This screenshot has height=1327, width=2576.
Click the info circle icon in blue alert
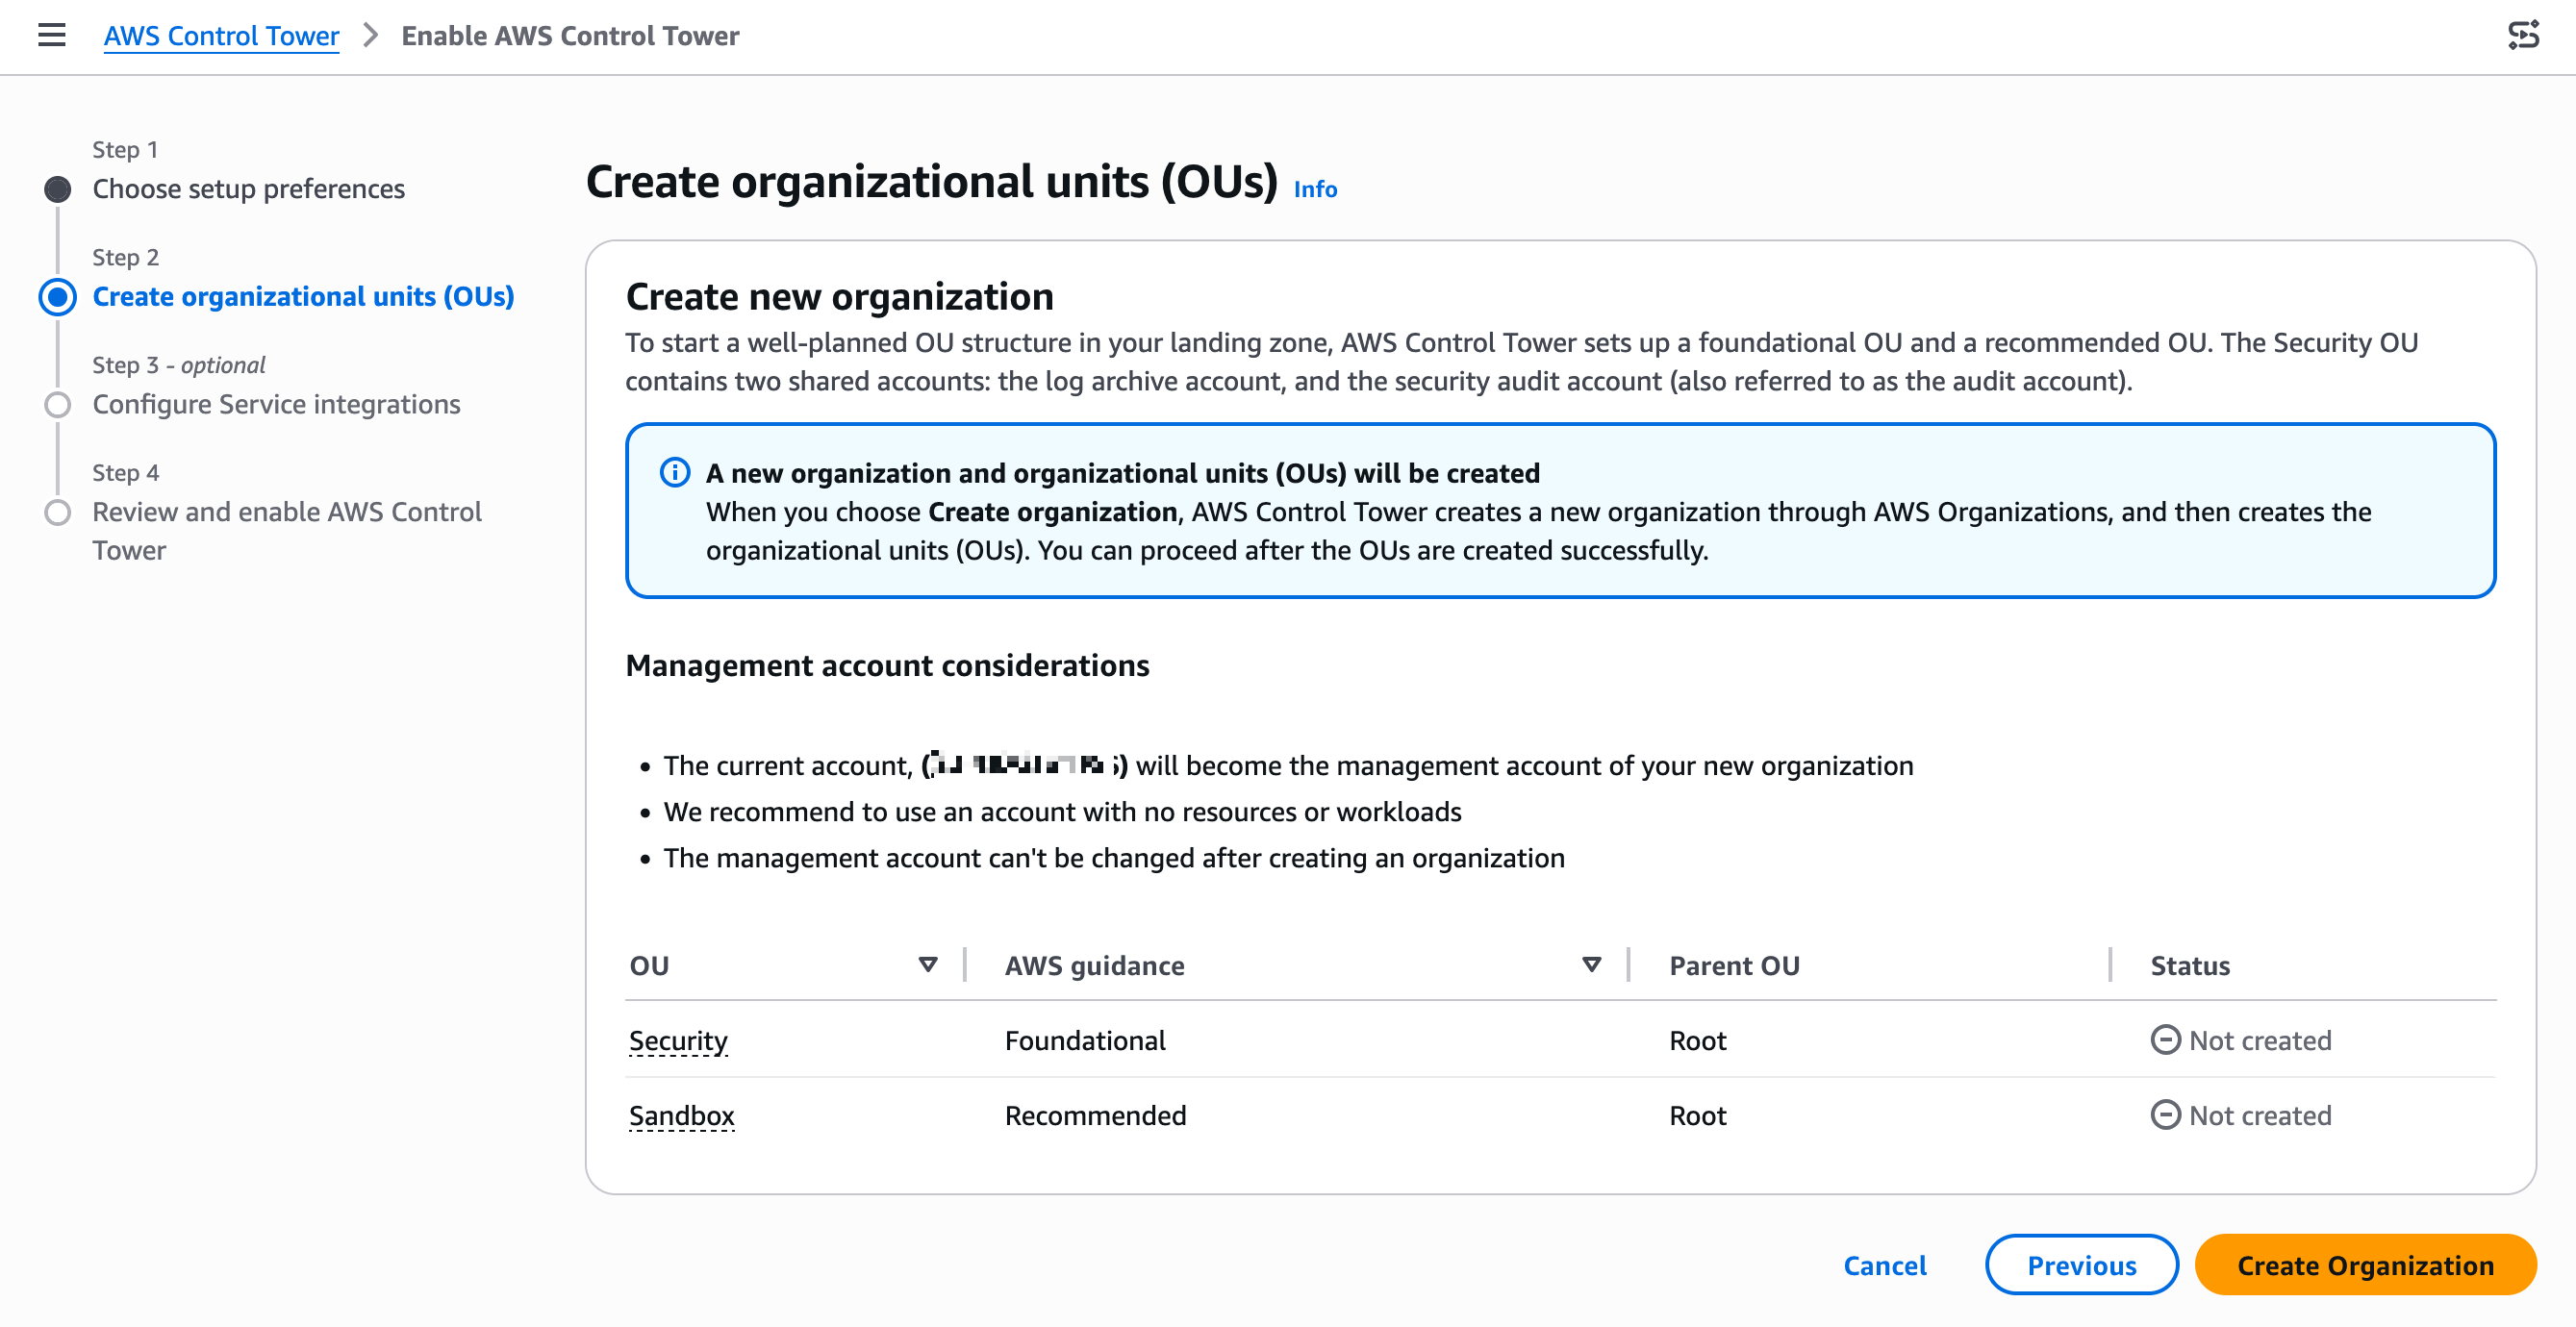click(x=675, y=472)
